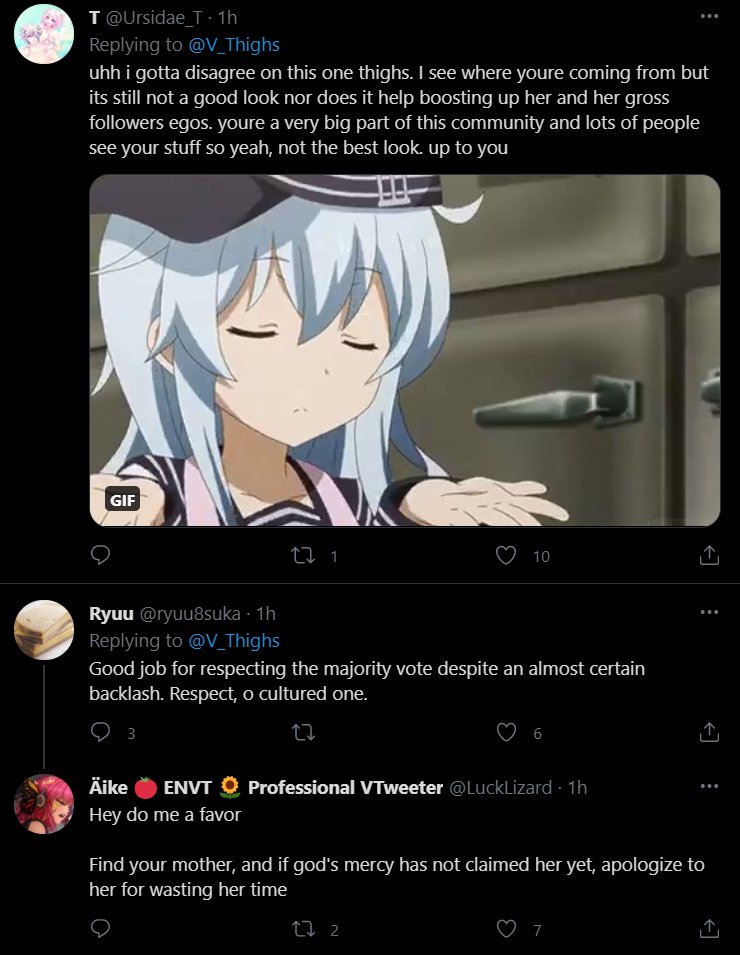
Task: Share Äike's tweet
Action: click(709, 928)
